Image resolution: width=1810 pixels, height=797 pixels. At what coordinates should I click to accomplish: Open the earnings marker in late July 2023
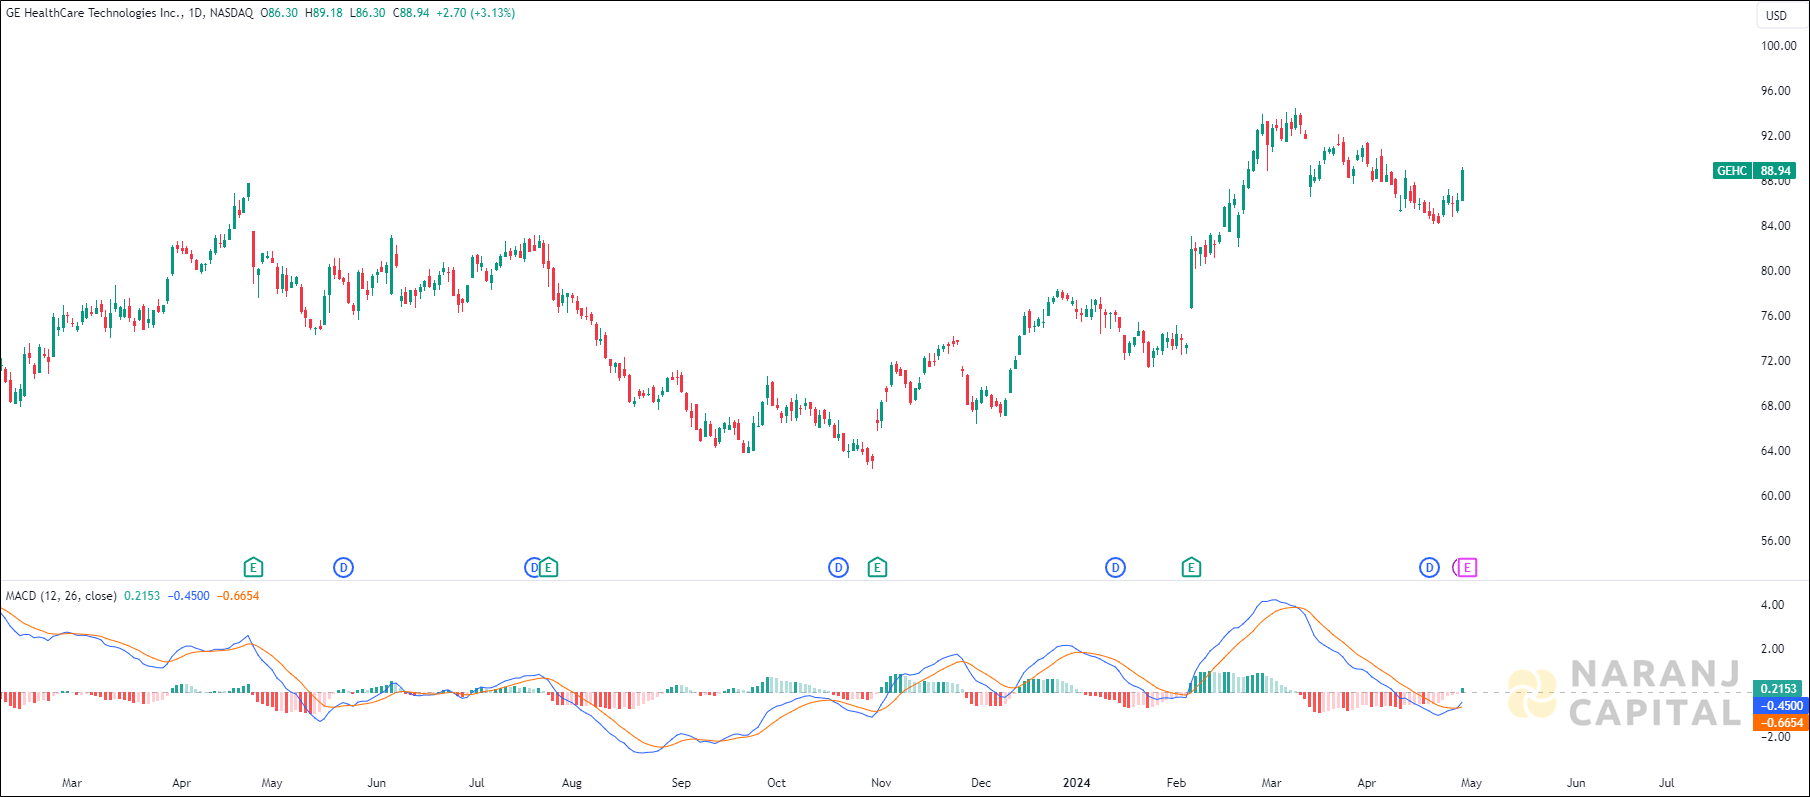549,568
